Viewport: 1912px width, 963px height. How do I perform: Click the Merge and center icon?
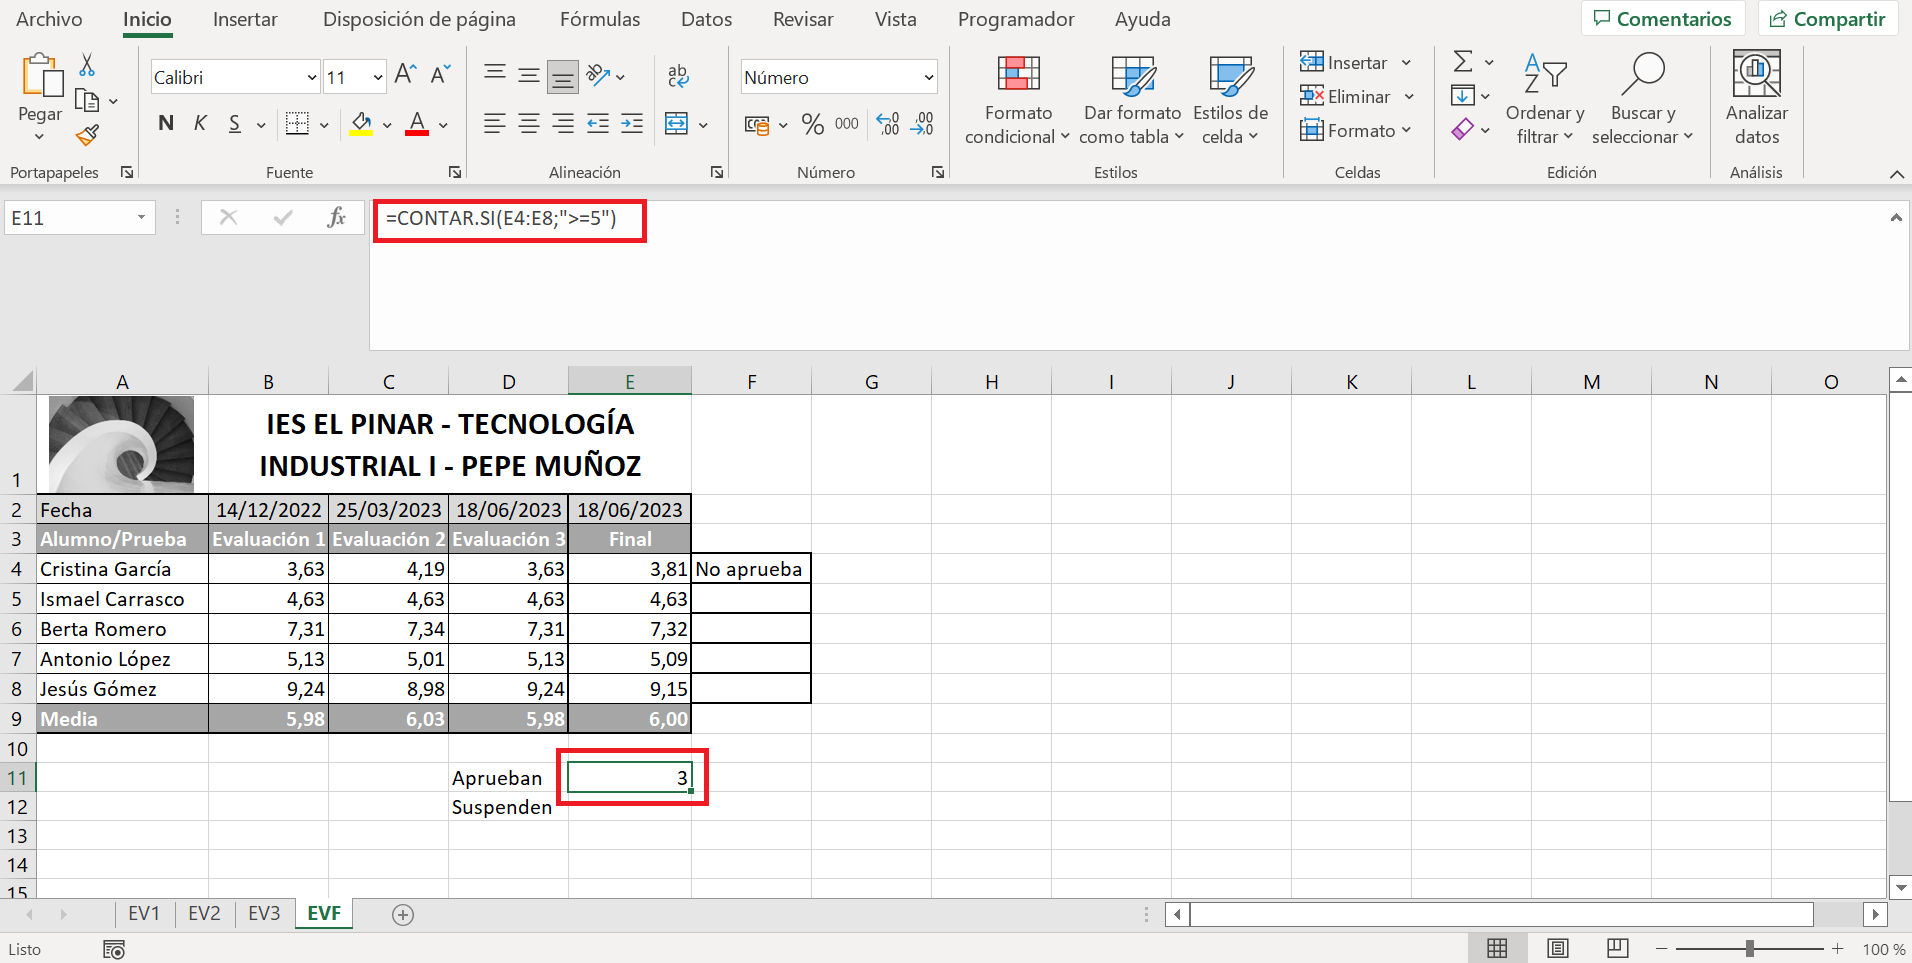tap(677, 124)
